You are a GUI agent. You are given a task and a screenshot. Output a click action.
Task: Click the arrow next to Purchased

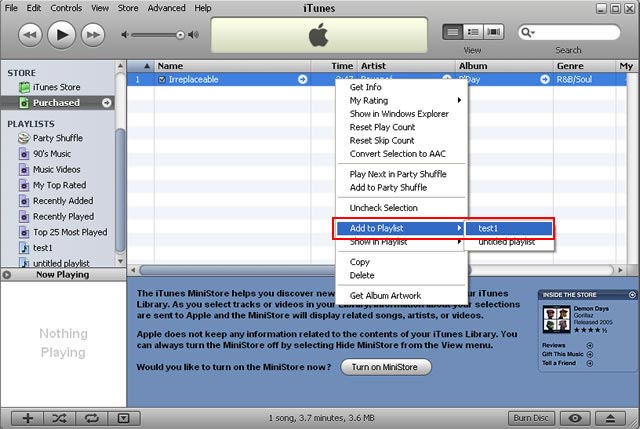107,103
